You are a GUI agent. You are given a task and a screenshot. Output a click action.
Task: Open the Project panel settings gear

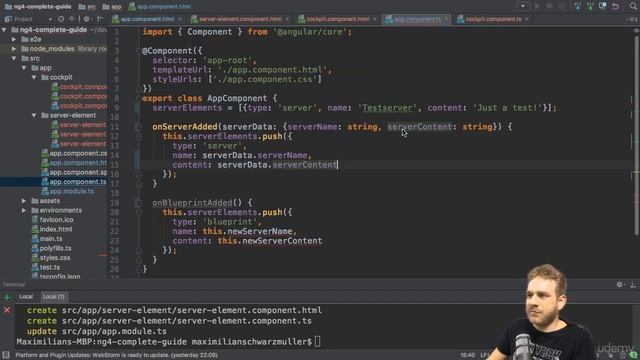[x=86, y=19]
